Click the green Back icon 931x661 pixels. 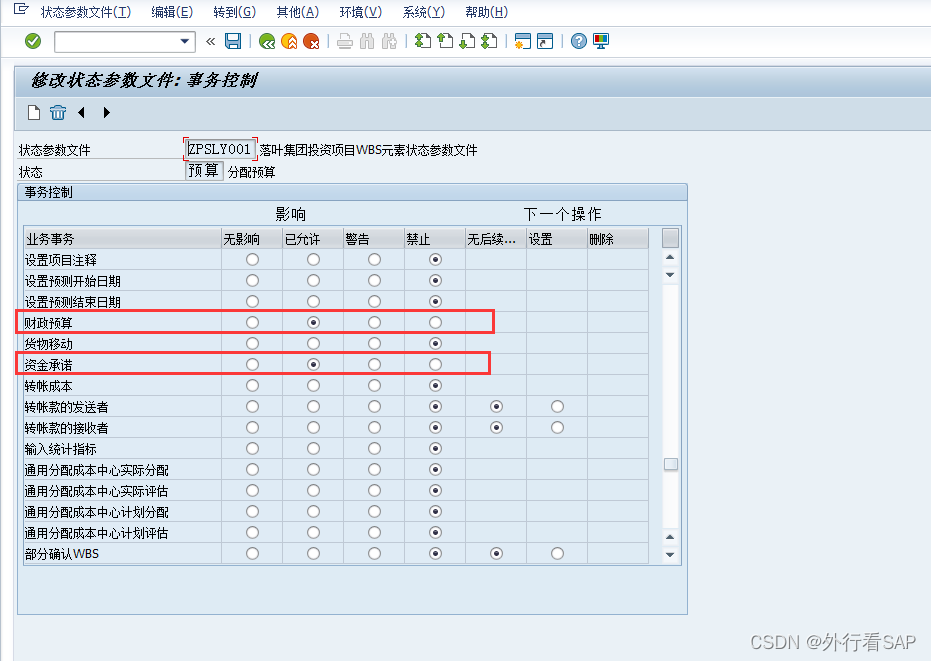267,41
